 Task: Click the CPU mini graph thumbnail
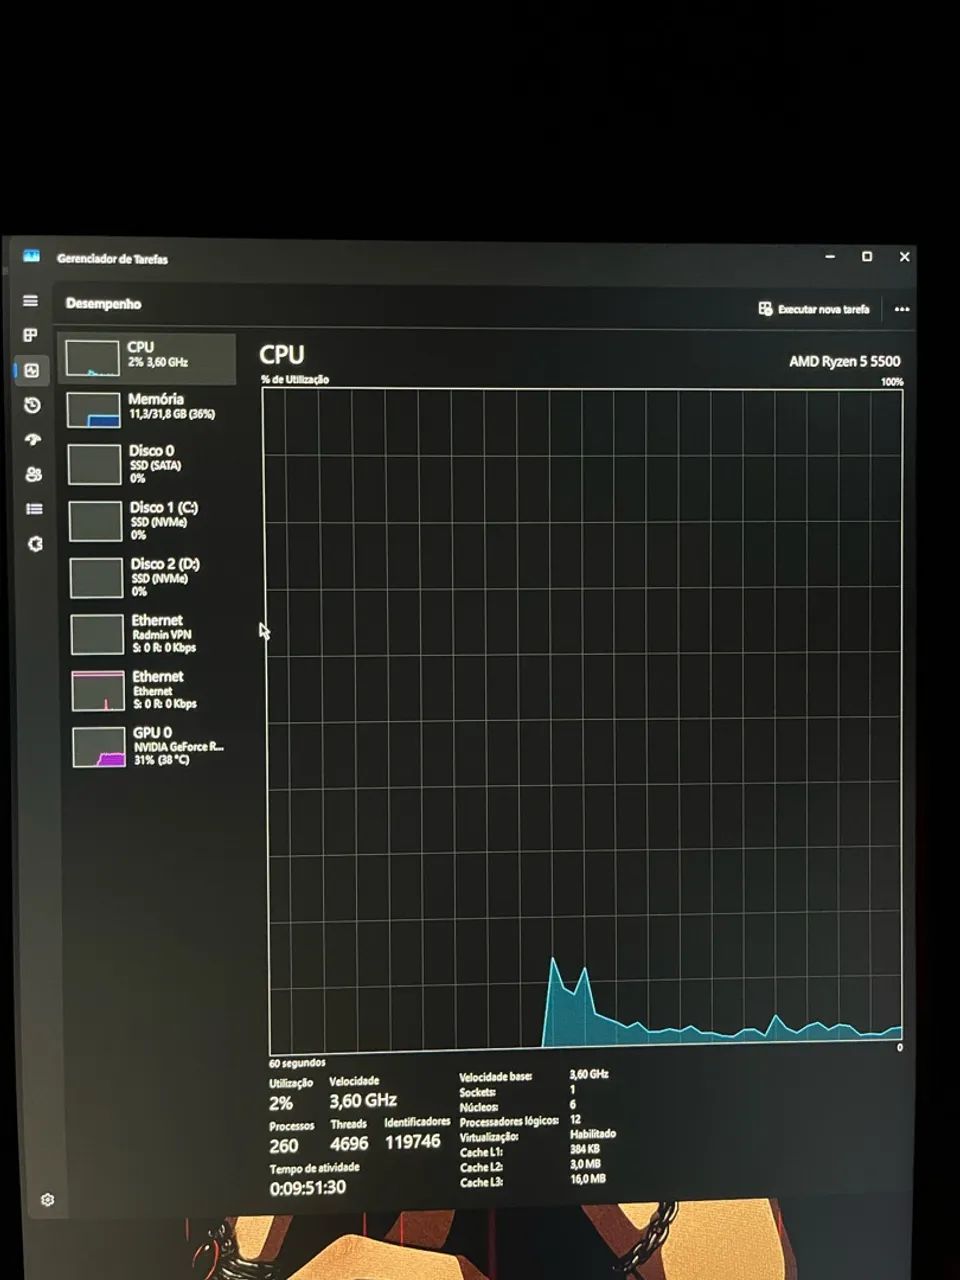click(92, 358)
